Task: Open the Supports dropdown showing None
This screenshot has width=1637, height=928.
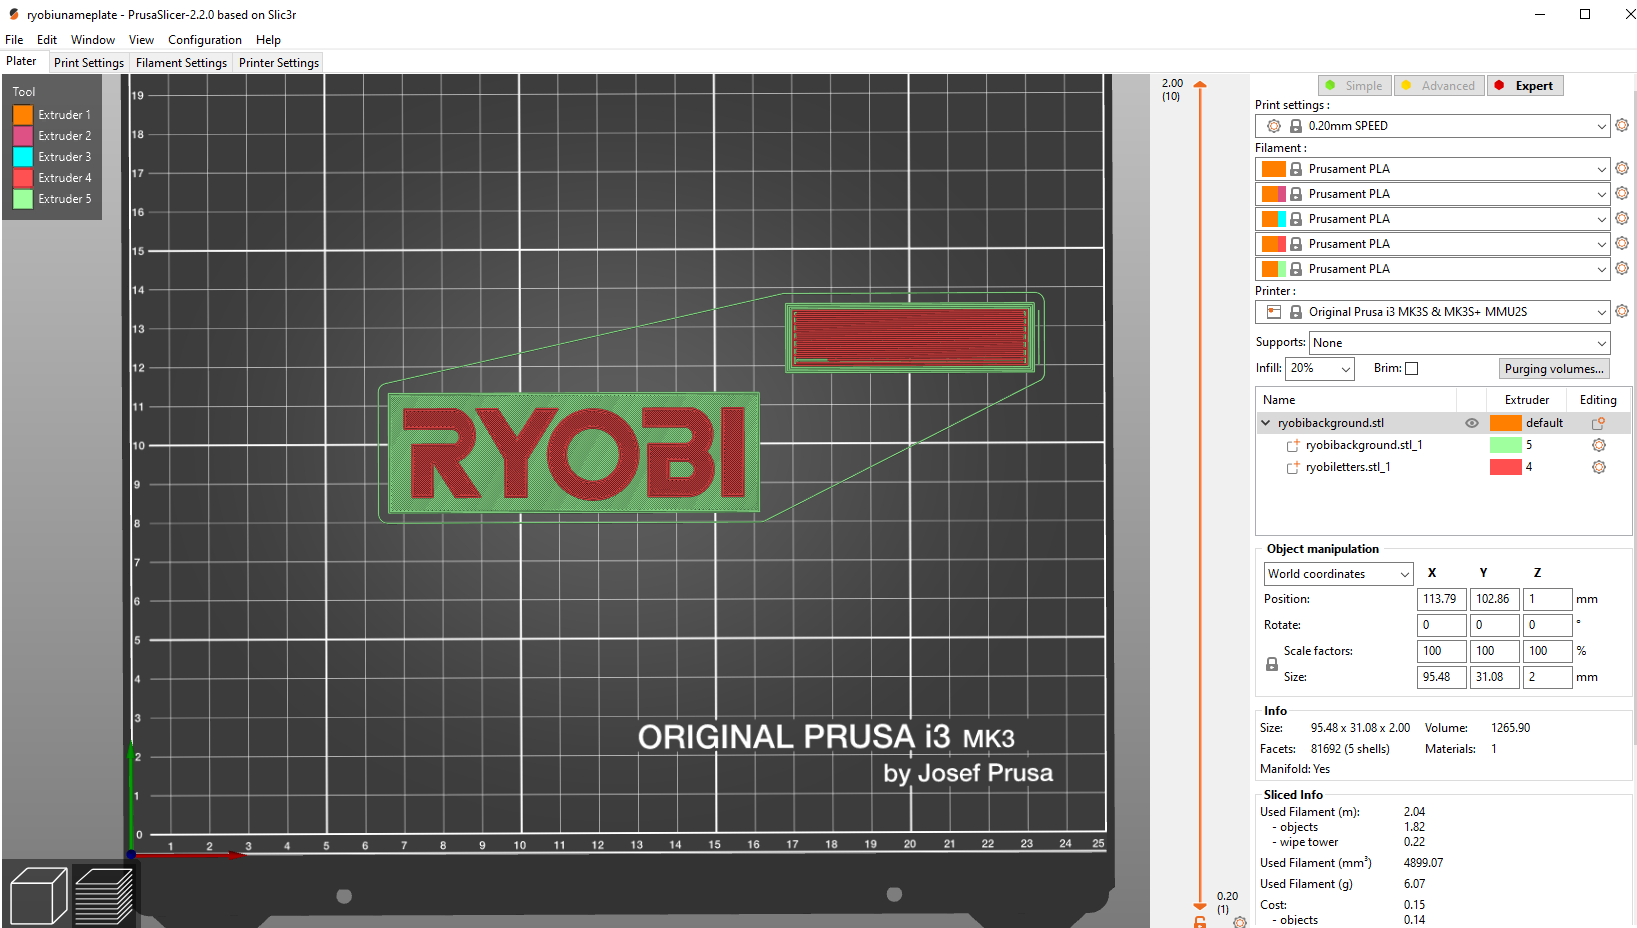Action: coord(1460,343)
